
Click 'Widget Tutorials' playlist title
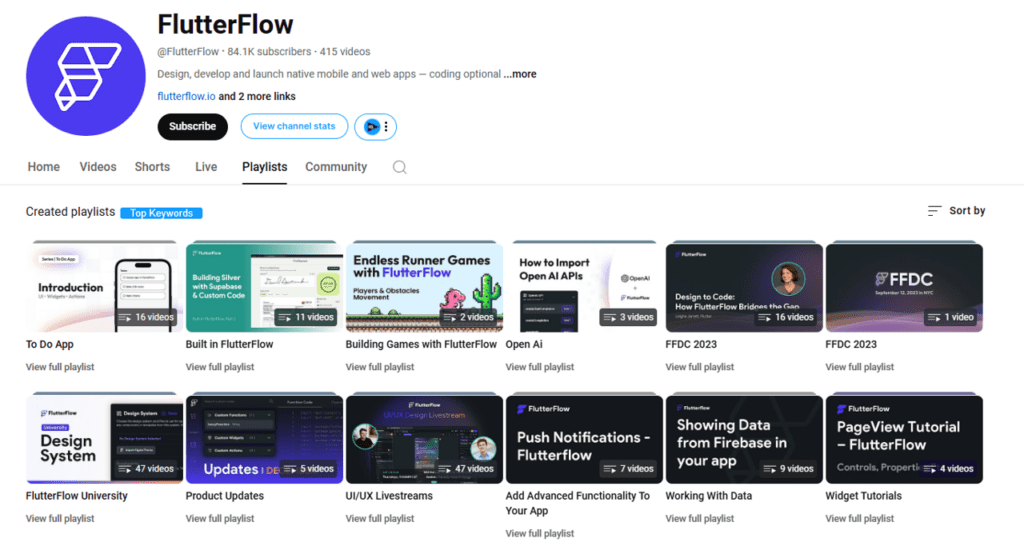click(x=863, y=496)
